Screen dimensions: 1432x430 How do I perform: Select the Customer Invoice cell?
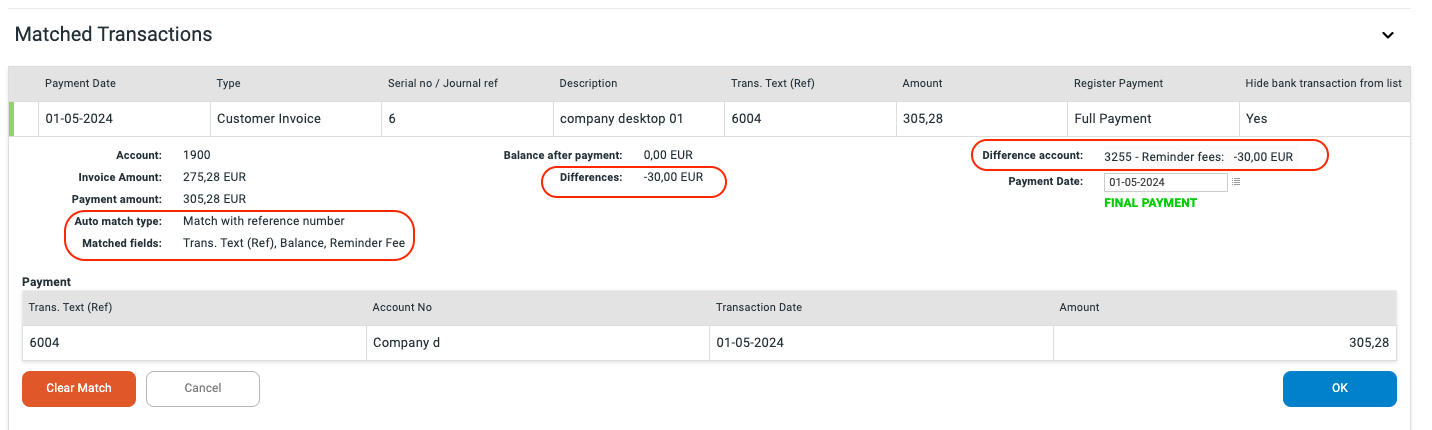point(269,118)
